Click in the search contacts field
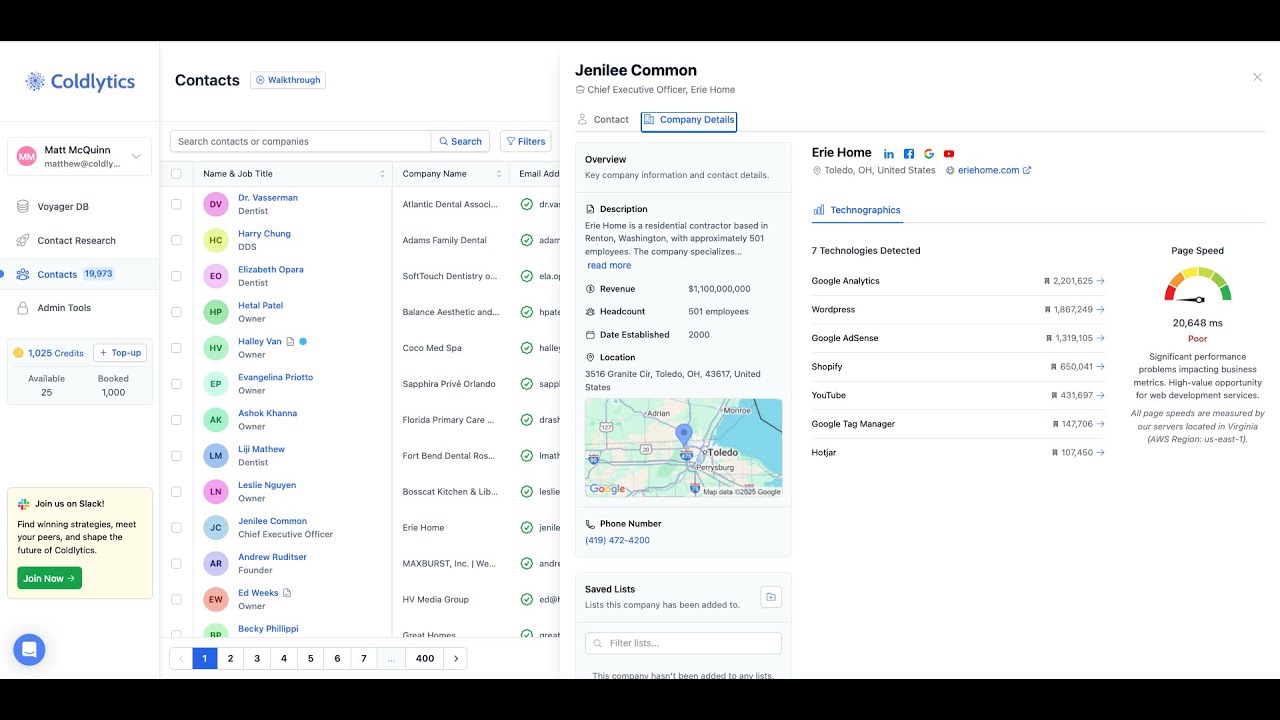The height and width of the screenshot is (720, 1280). tap(300, 142)
